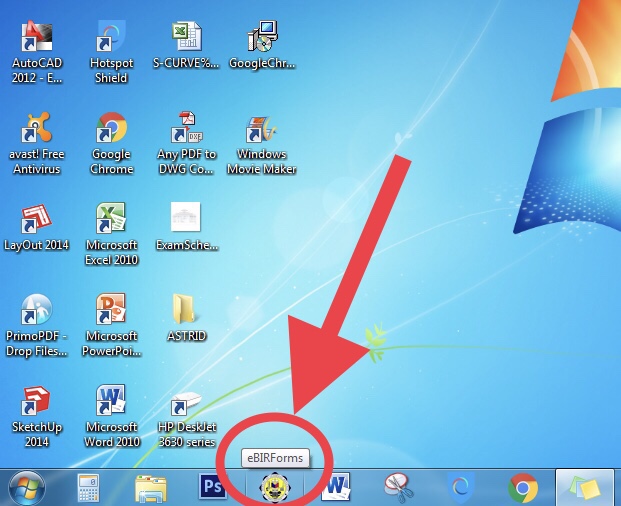
Task: Select the ASTRID folder on the desktop
Action: coord(186,311)
